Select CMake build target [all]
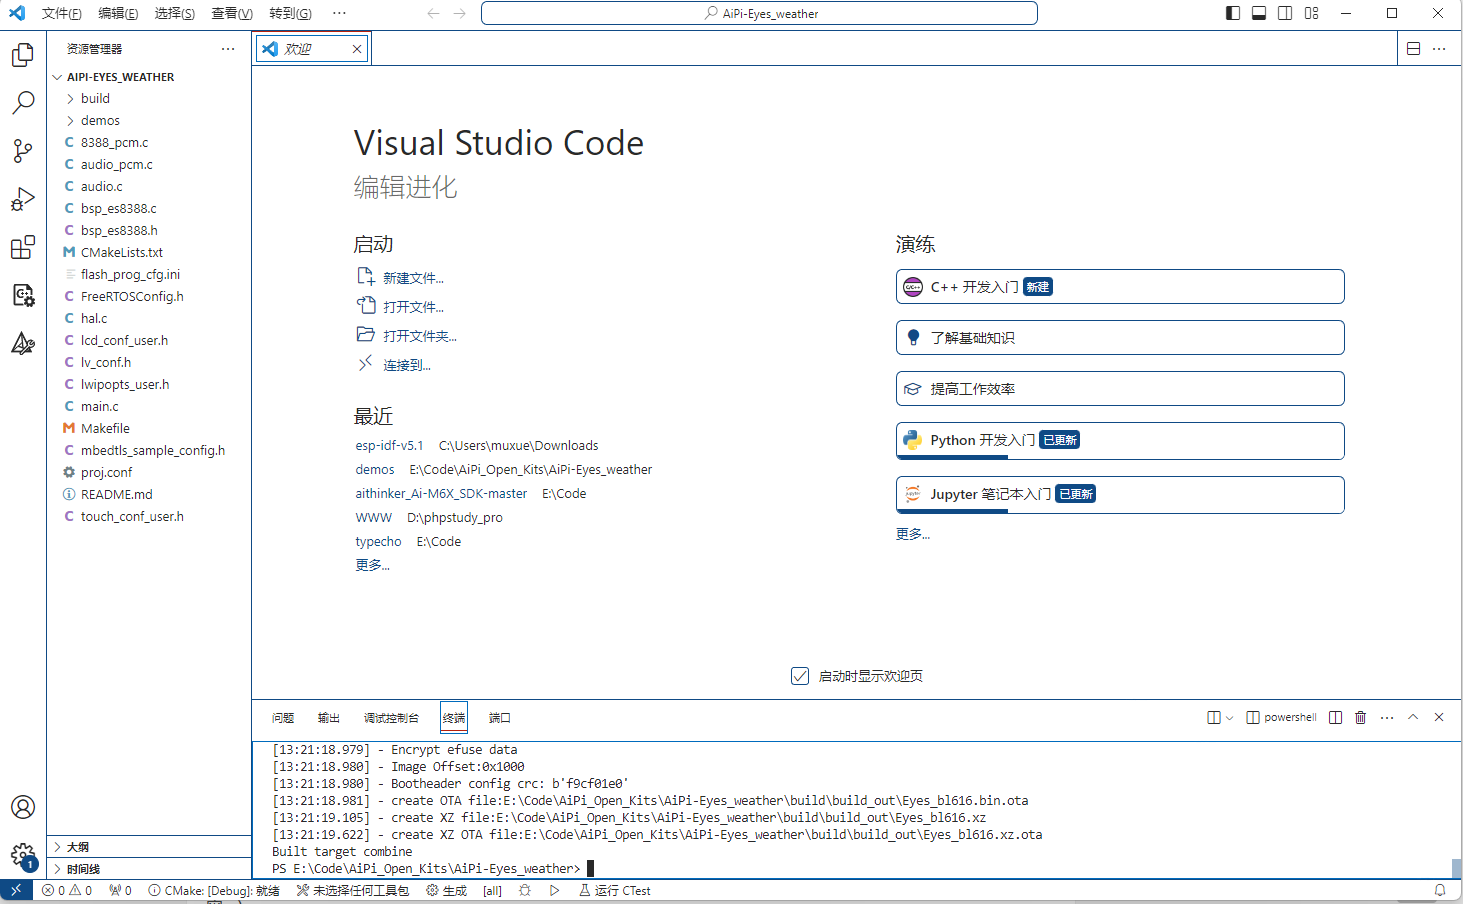1463x904 pixels. pos(492,890)
